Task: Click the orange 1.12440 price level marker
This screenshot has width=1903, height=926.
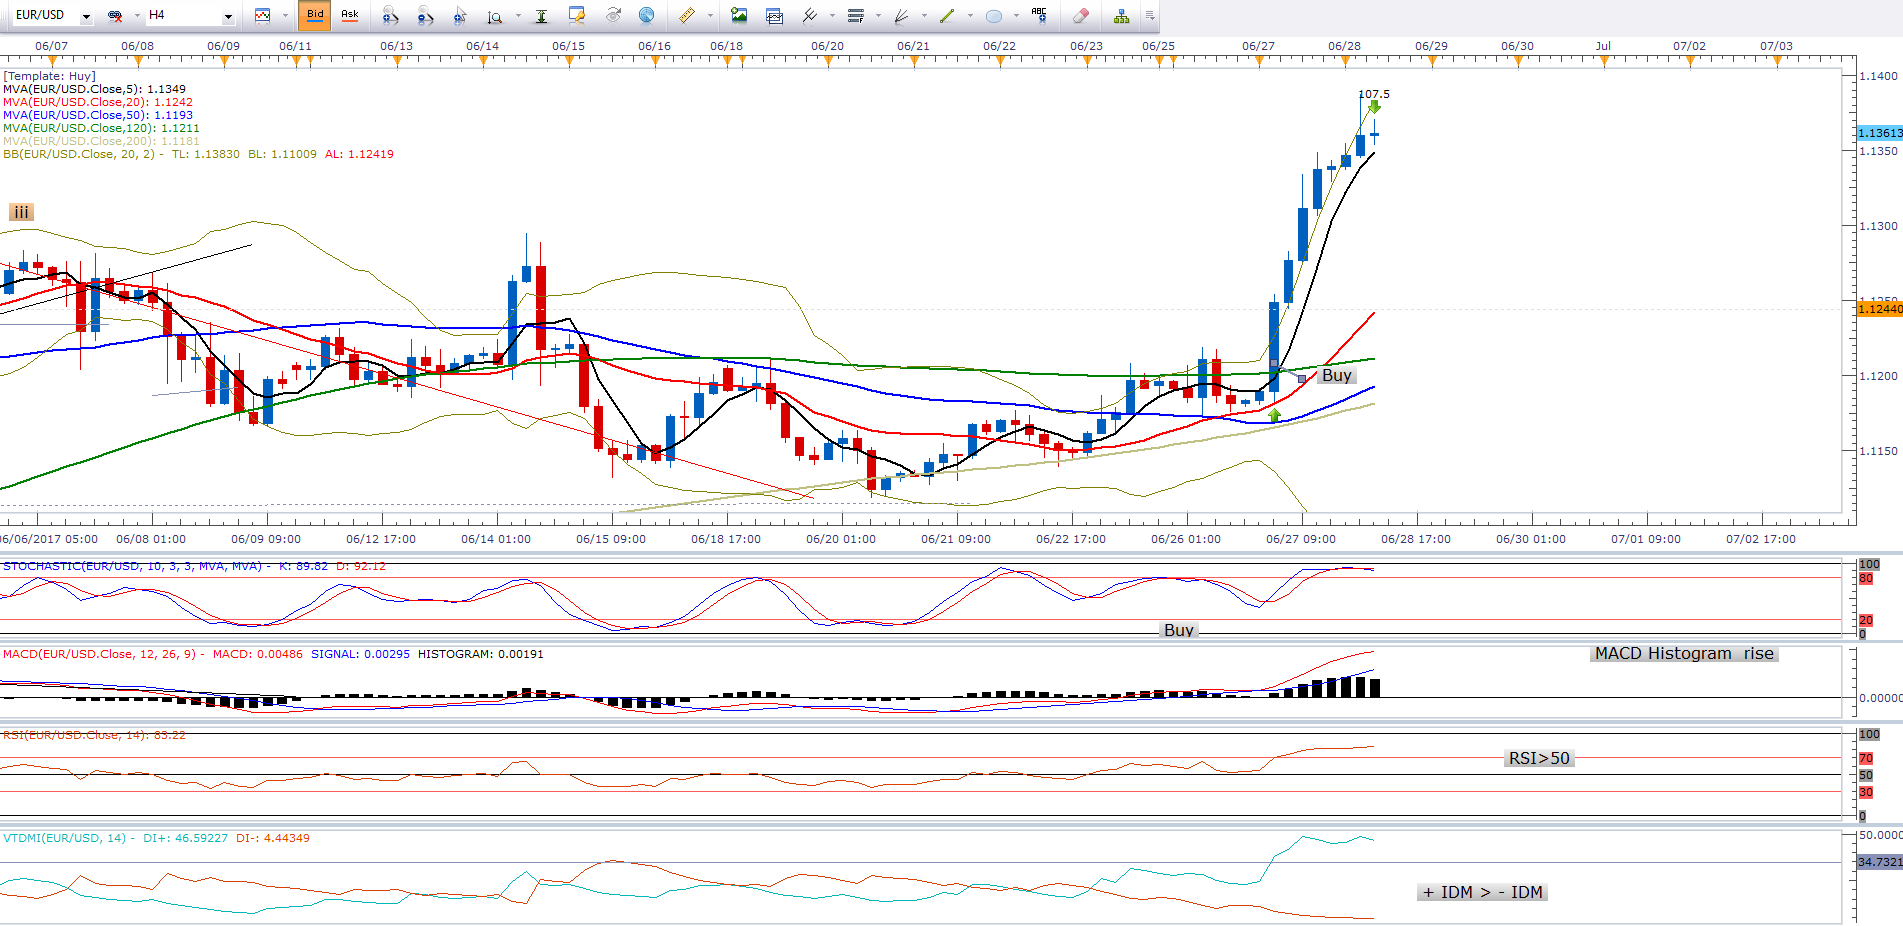Action: click(x=1879, y=309)
